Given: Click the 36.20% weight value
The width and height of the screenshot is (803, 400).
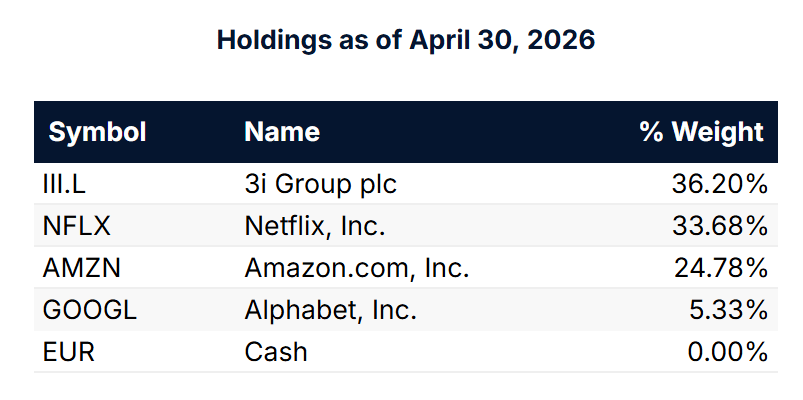Looking at the screenshot, I should point(720,184).
